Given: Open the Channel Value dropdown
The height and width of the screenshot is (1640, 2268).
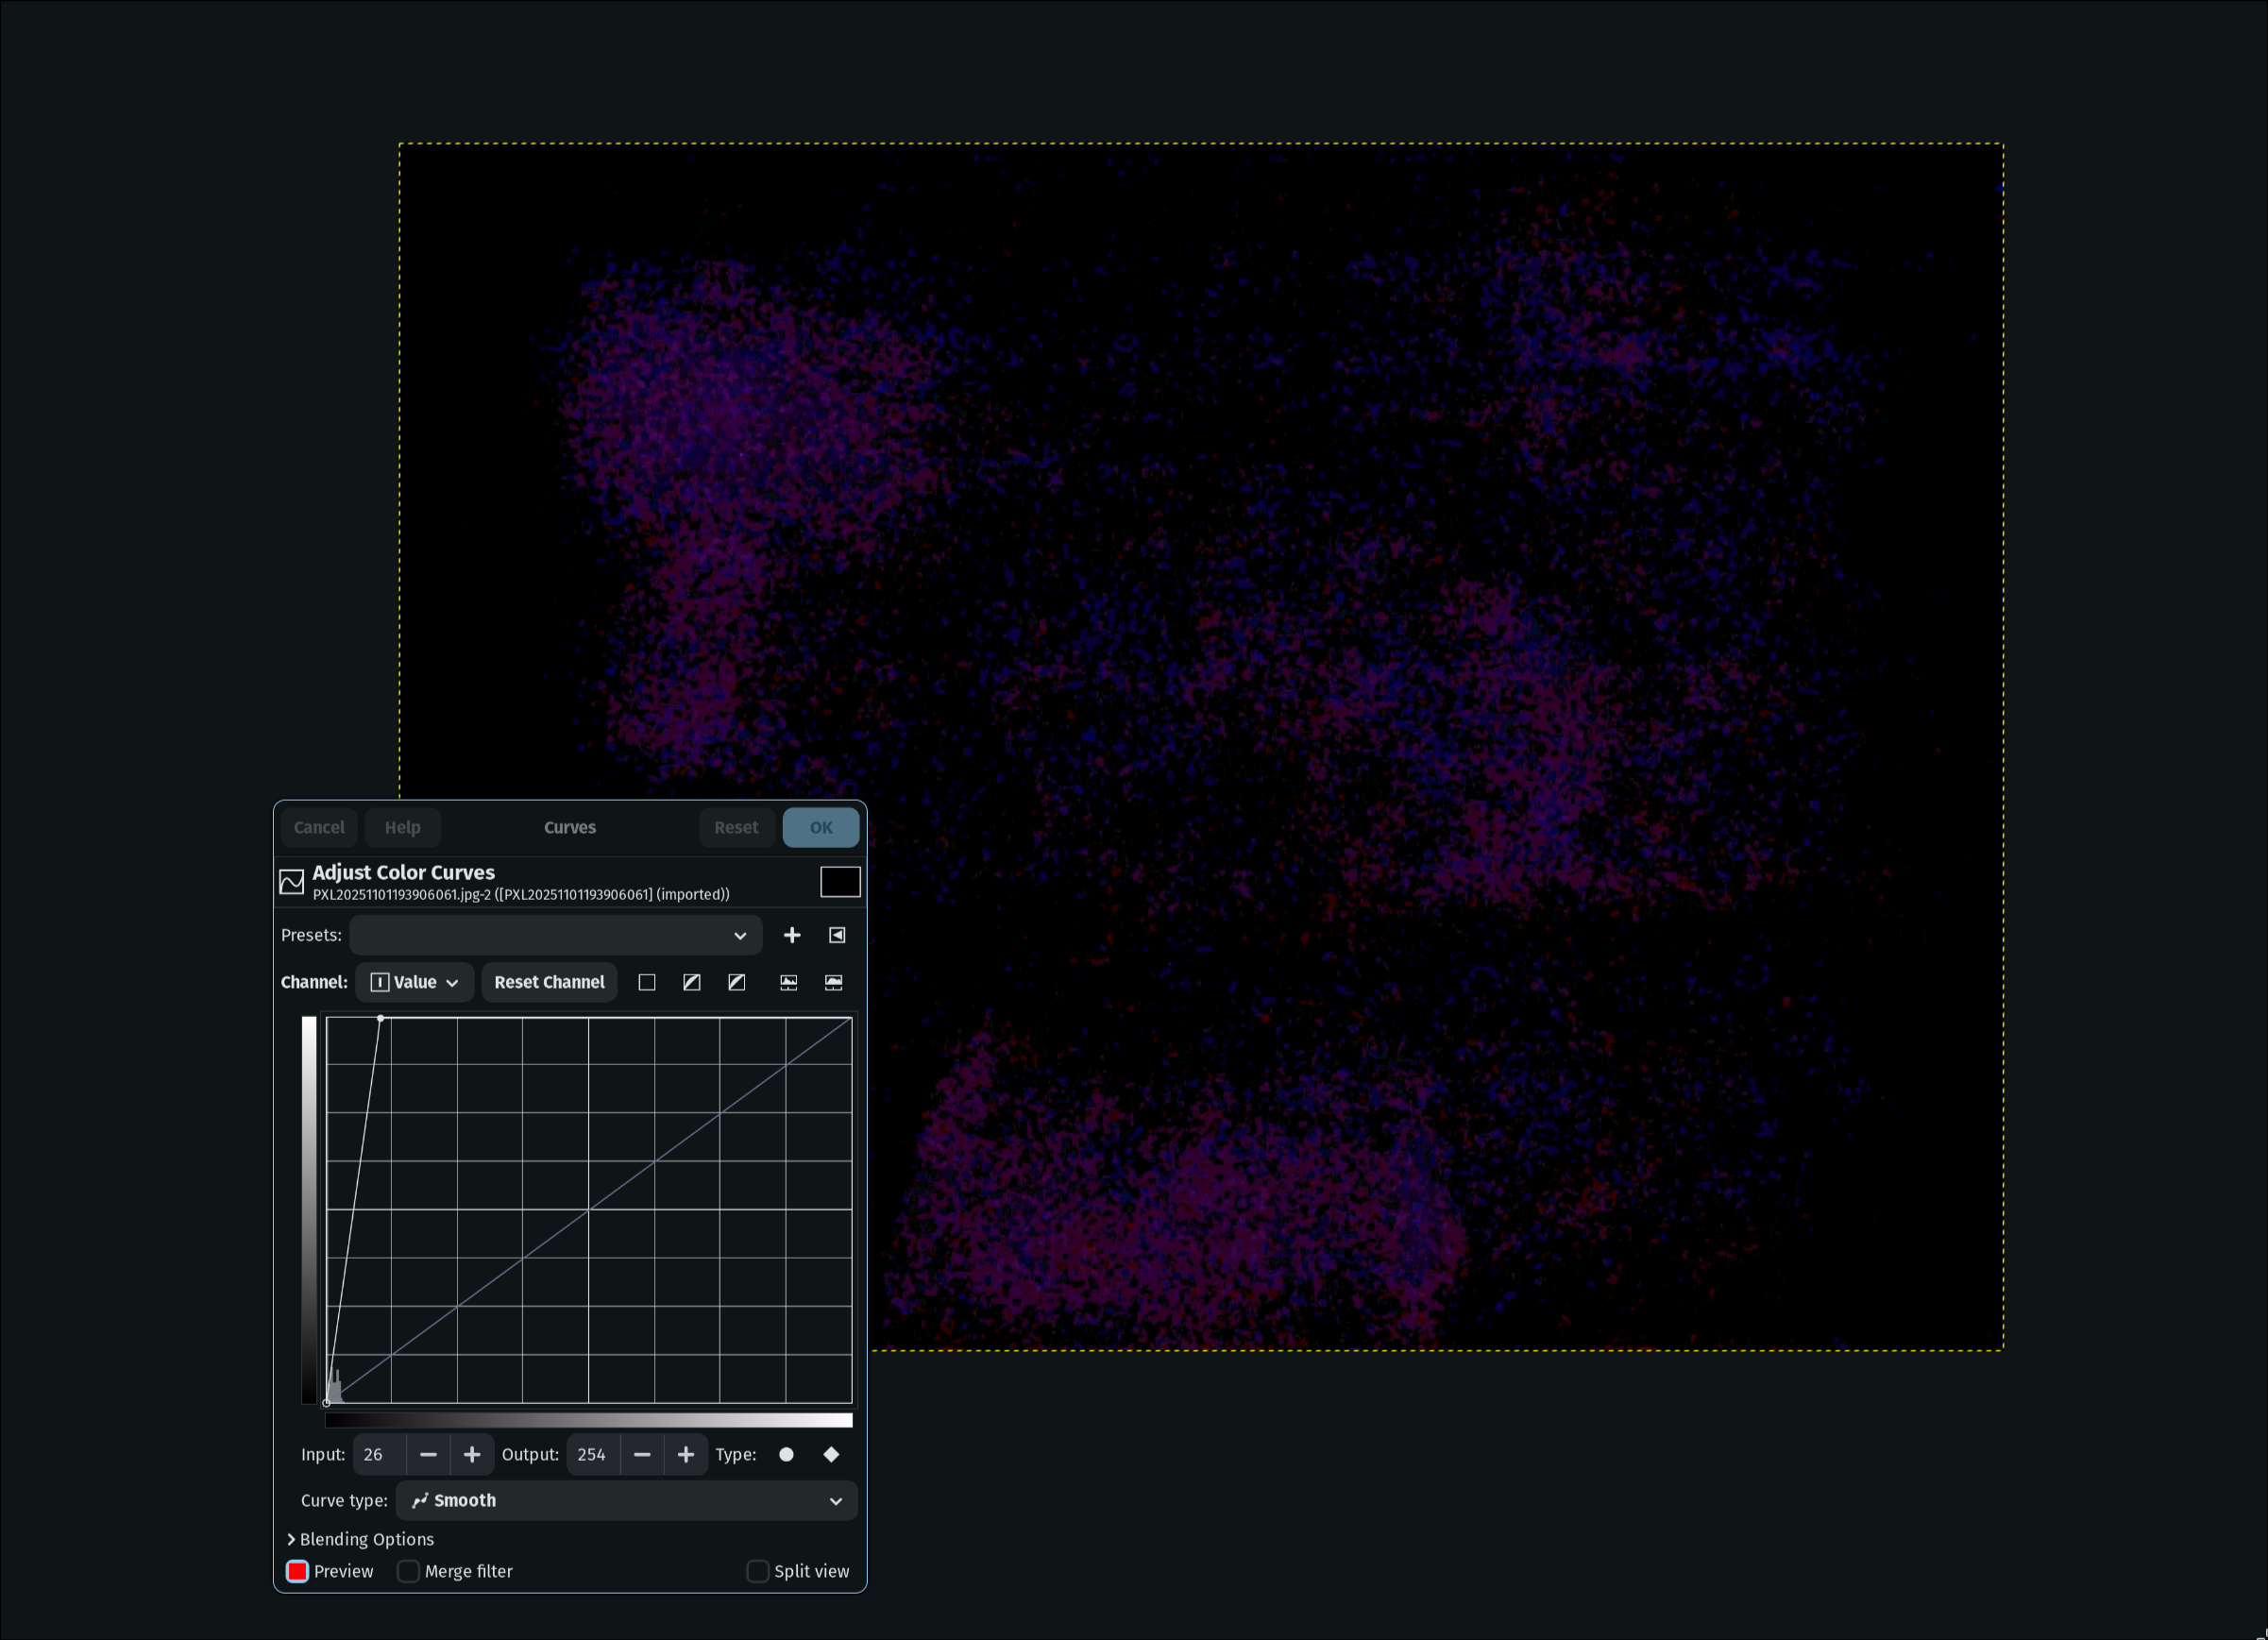Looking at the screenshot, I should [x=414, y=982].
